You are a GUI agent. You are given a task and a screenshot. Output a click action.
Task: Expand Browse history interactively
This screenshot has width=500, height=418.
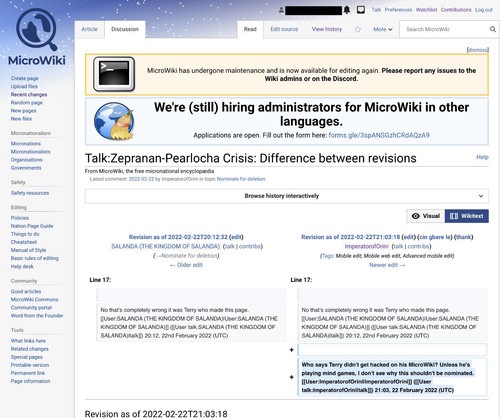pyautogui.click(x=287, y=196)
